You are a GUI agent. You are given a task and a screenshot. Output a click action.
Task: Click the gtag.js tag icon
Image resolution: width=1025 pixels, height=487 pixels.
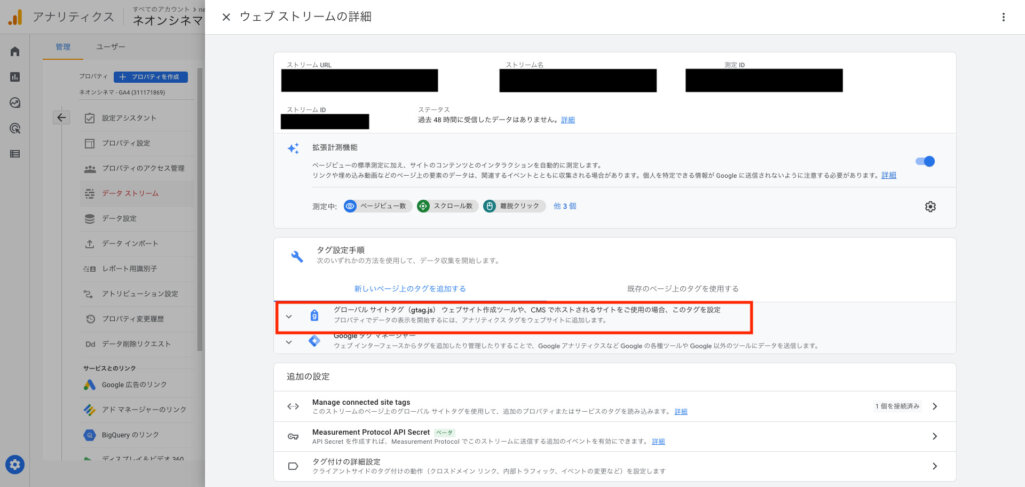314,316
